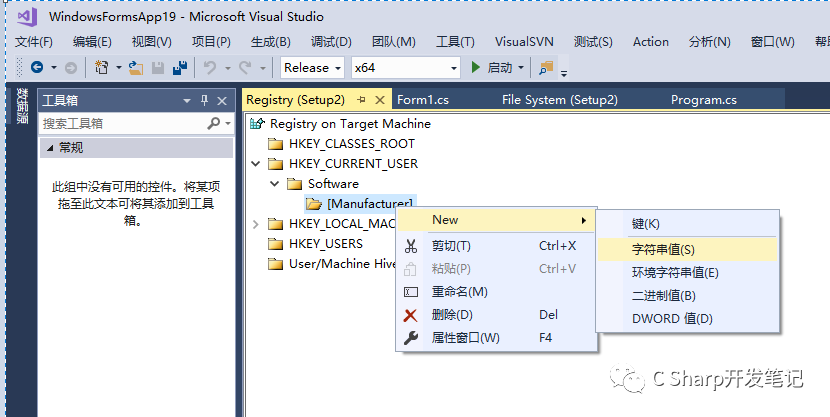The height and width of the screenshot is (417, 830).
Task: Select 重命名(M) in the context menu
Action: [x=497, y=292]
